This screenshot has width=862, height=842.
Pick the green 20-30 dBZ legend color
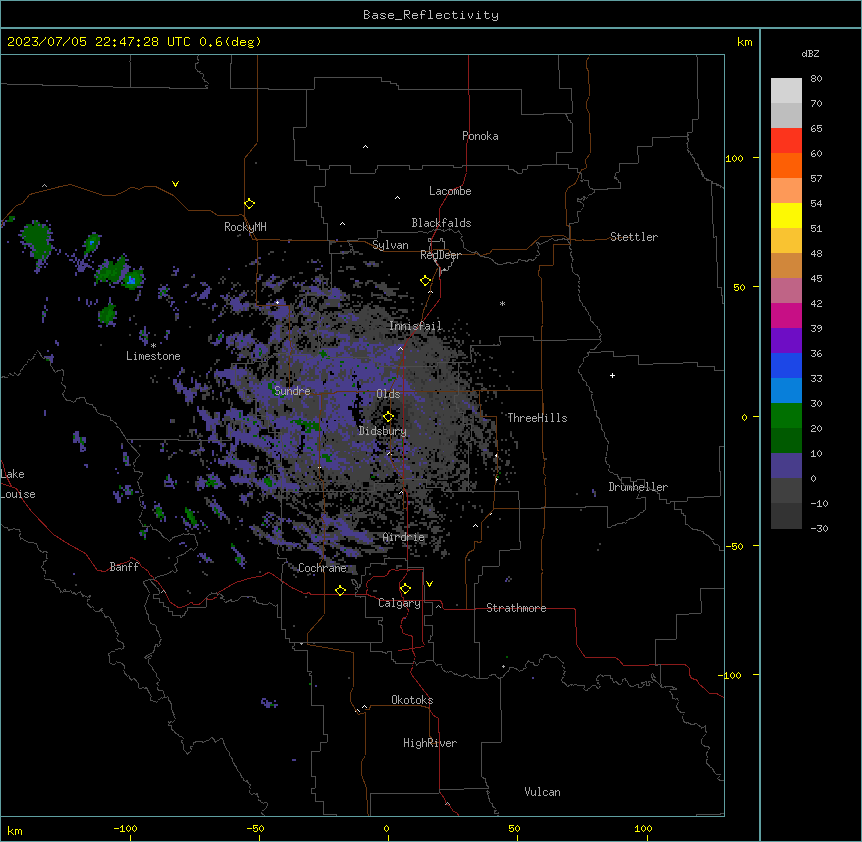(786, 416)
